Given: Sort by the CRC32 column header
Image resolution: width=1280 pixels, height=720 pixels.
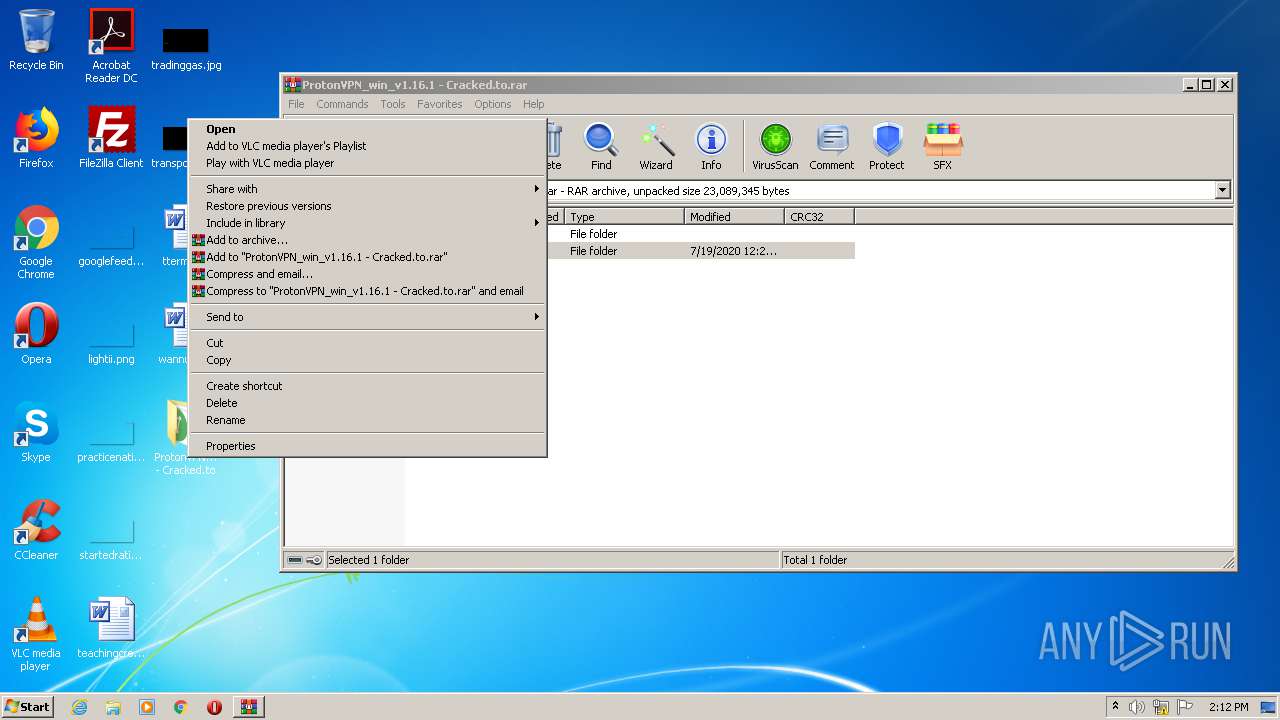Looking at the screenshot, I should [819, 216].
